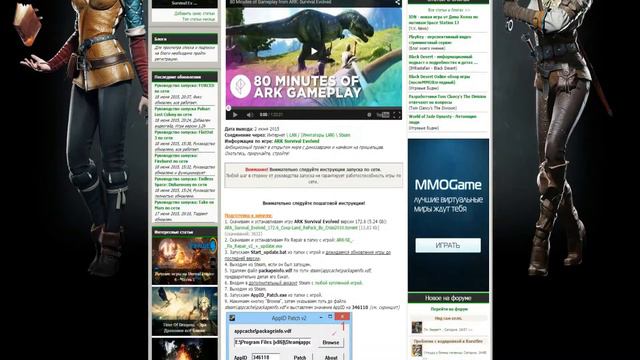Click the 'Перейти на форум' link
The width and height of the screenshot is (640, 360).
pyautogui.click(x=449, y=309)
